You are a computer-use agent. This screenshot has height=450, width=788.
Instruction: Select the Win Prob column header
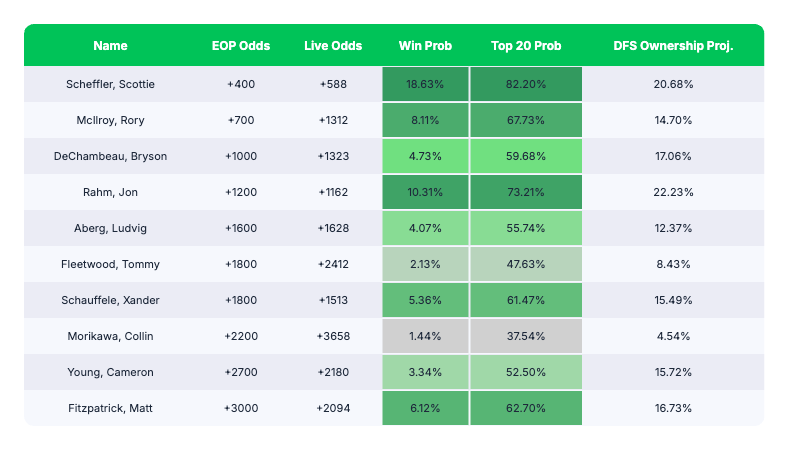click(x=425, y=46)
